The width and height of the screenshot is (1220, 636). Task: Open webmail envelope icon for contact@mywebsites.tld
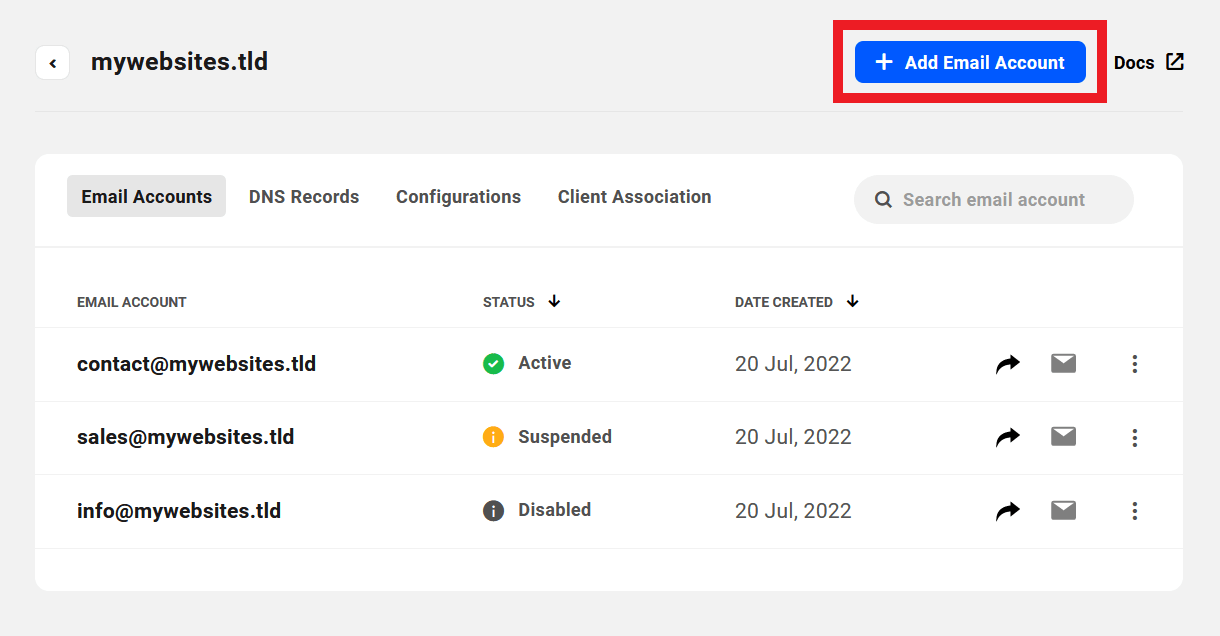coord(1063,363)
